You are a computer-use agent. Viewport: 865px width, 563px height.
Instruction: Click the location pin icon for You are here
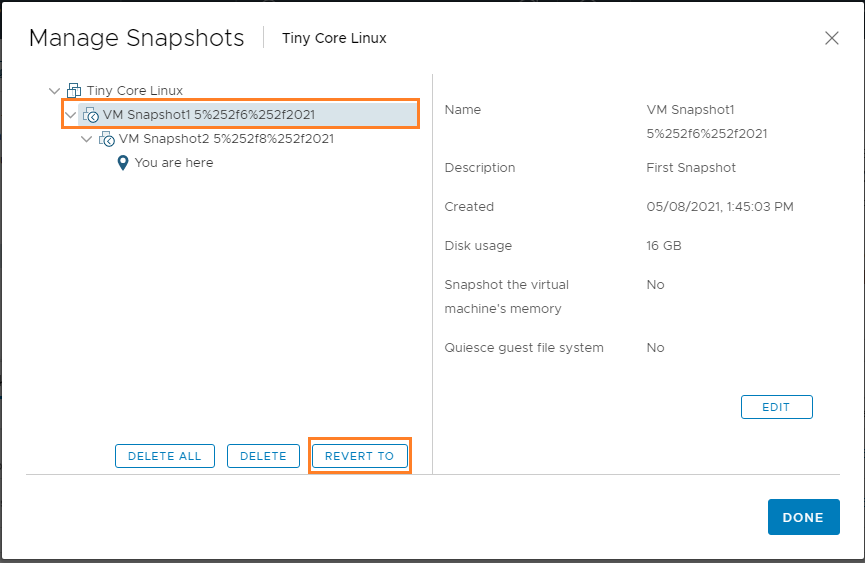pyautogui.click(x=123, y=163)
